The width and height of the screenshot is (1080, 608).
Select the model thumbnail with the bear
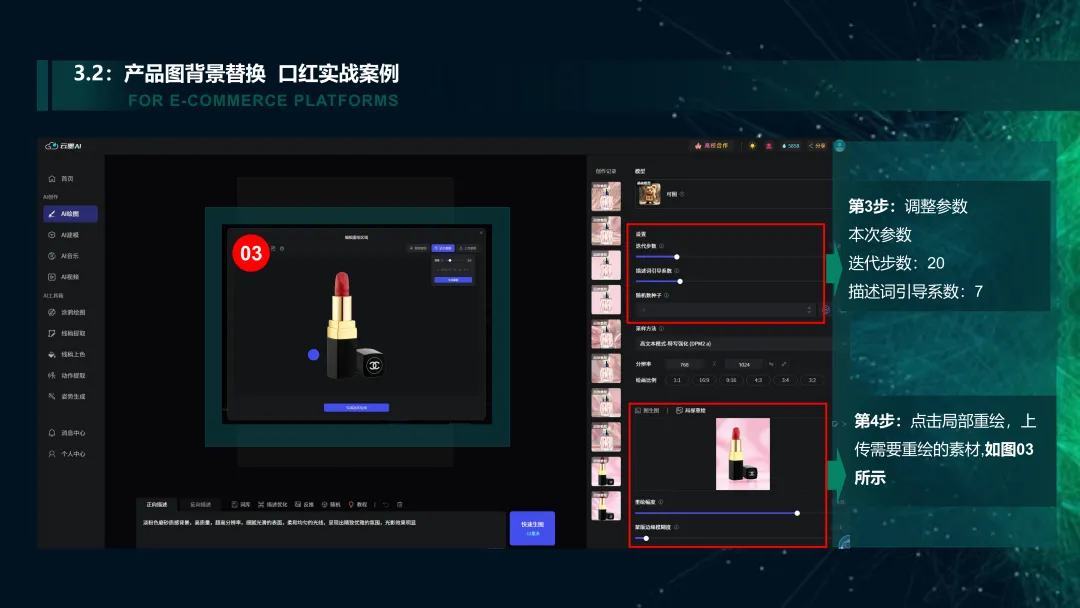tap(649, 194)
